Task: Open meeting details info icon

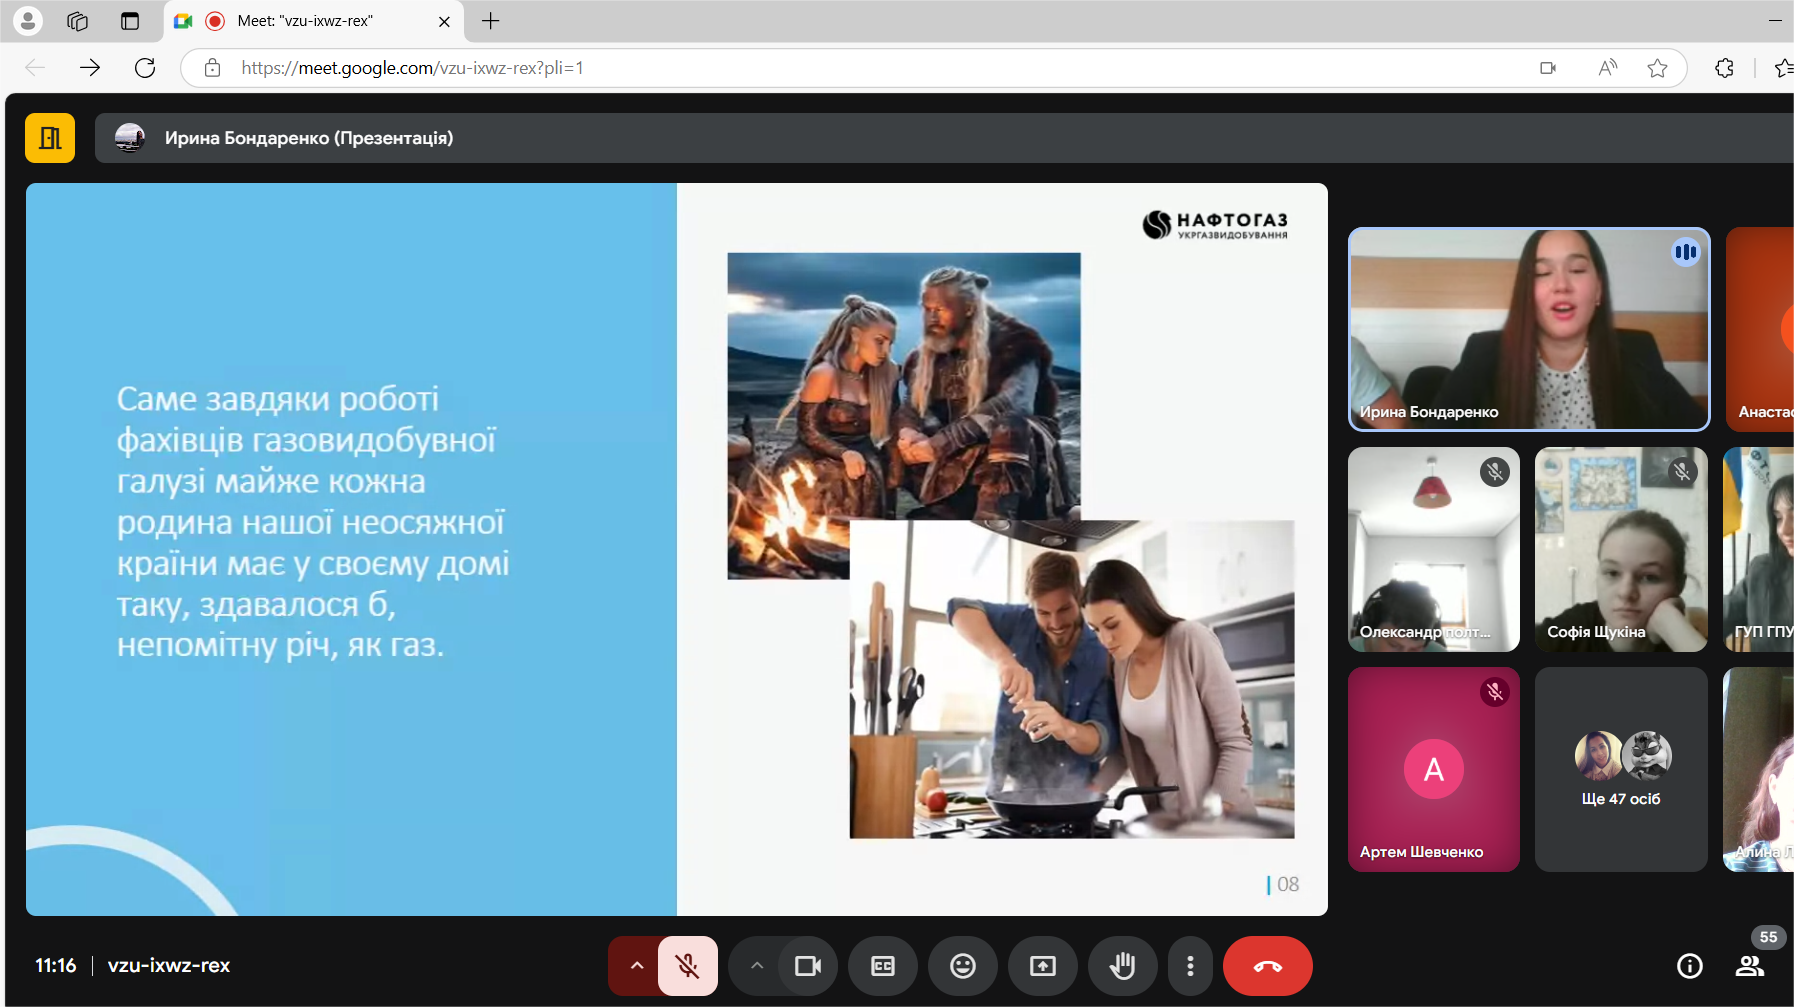Action: pyautogui.click(x=1690, y=966)
